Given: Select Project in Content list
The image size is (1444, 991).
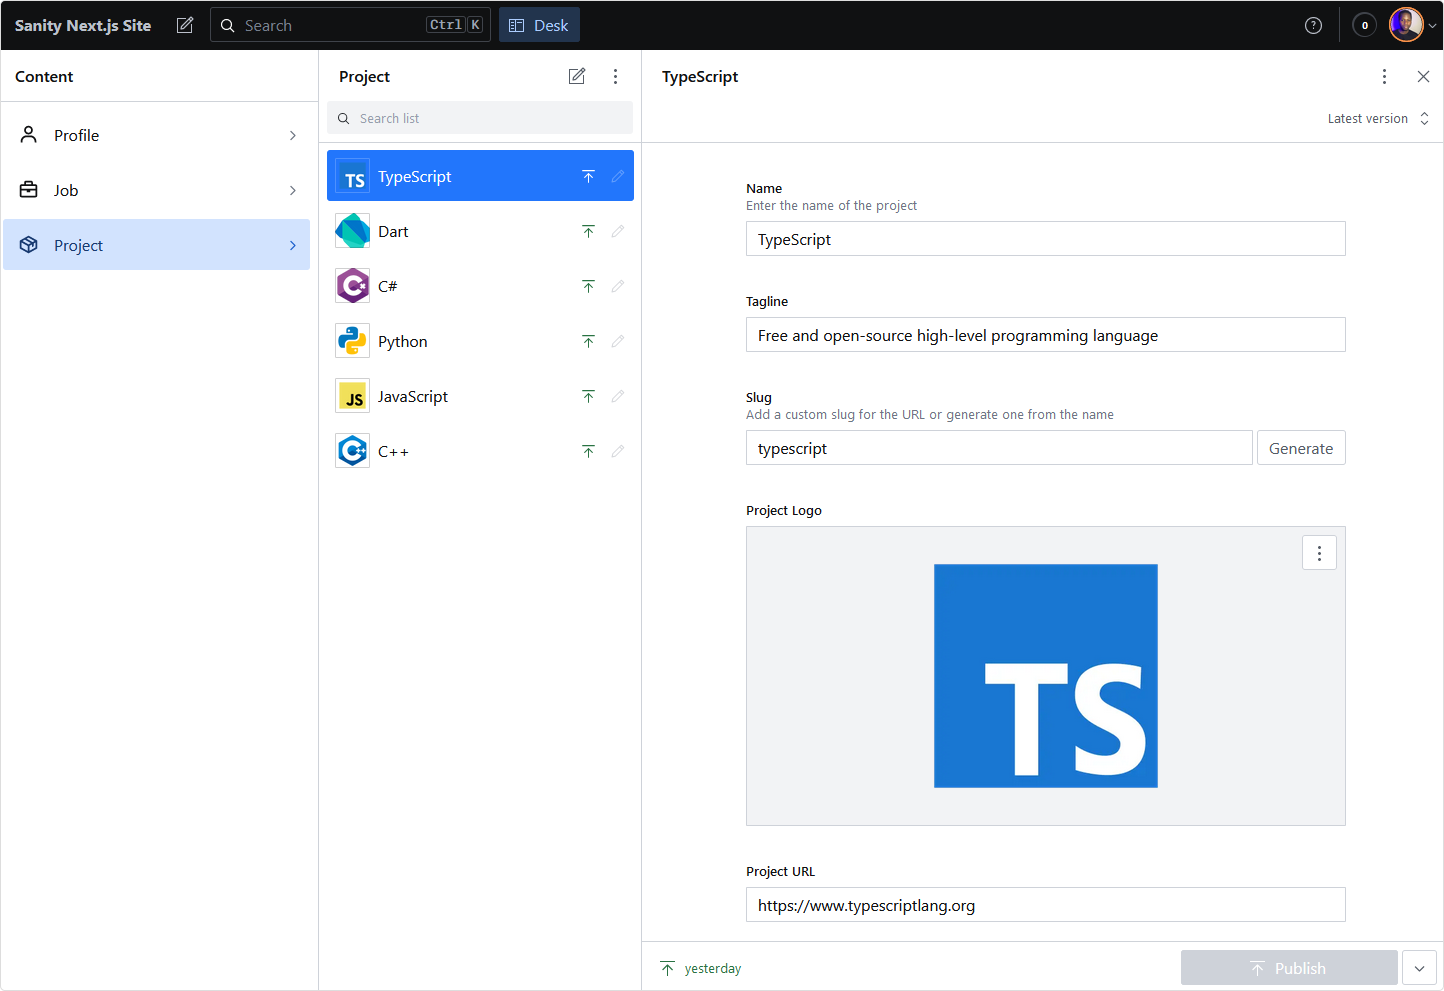Looking at the screenshot, I should (156, 245).
